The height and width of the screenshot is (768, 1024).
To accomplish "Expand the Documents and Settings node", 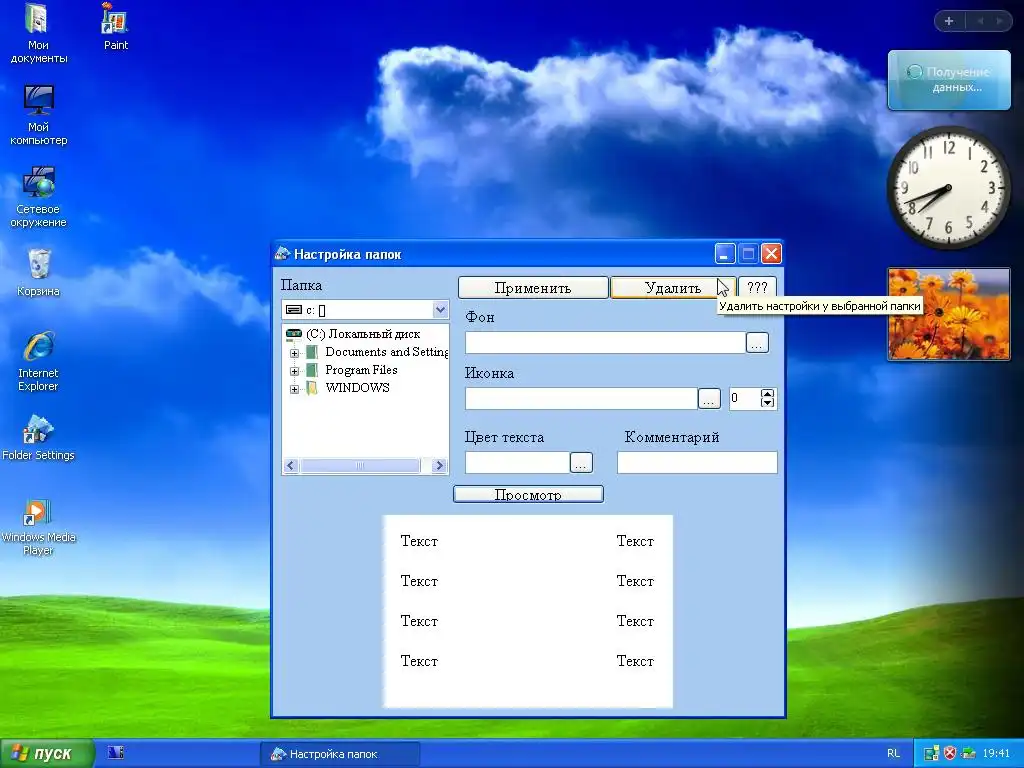I will click(x=295, y=353).
